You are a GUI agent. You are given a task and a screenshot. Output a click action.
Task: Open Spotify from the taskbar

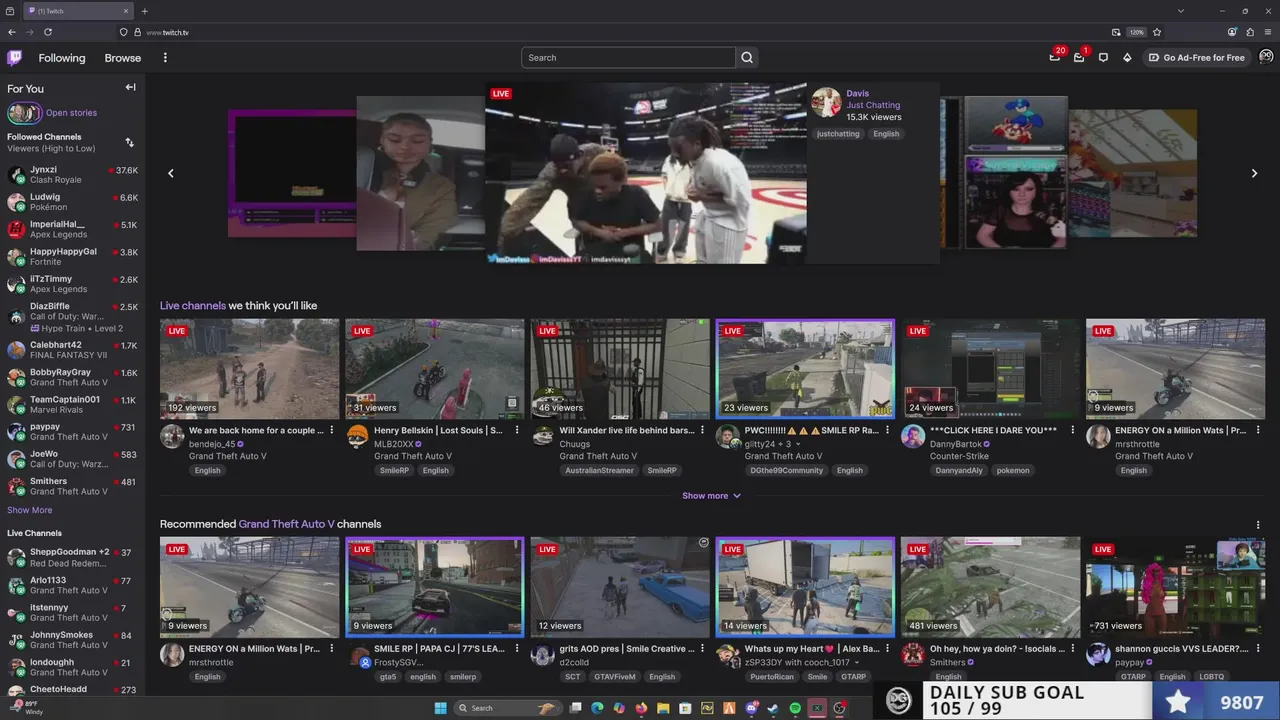795,708
